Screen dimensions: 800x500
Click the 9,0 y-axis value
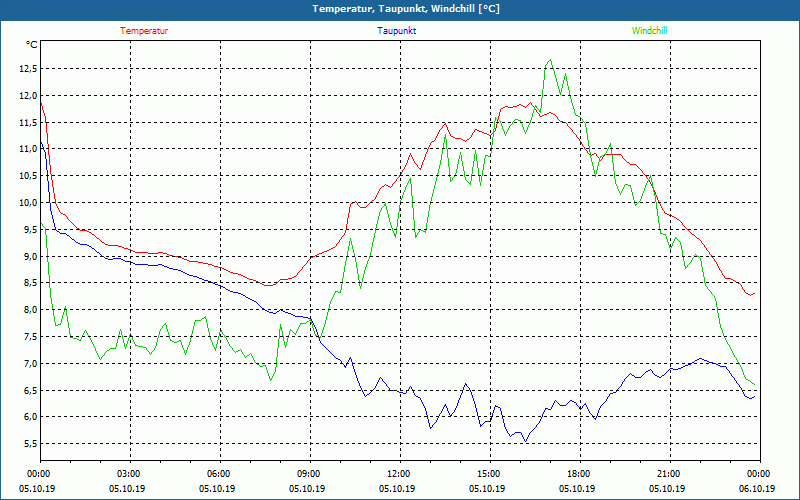[x=31, y=256]
